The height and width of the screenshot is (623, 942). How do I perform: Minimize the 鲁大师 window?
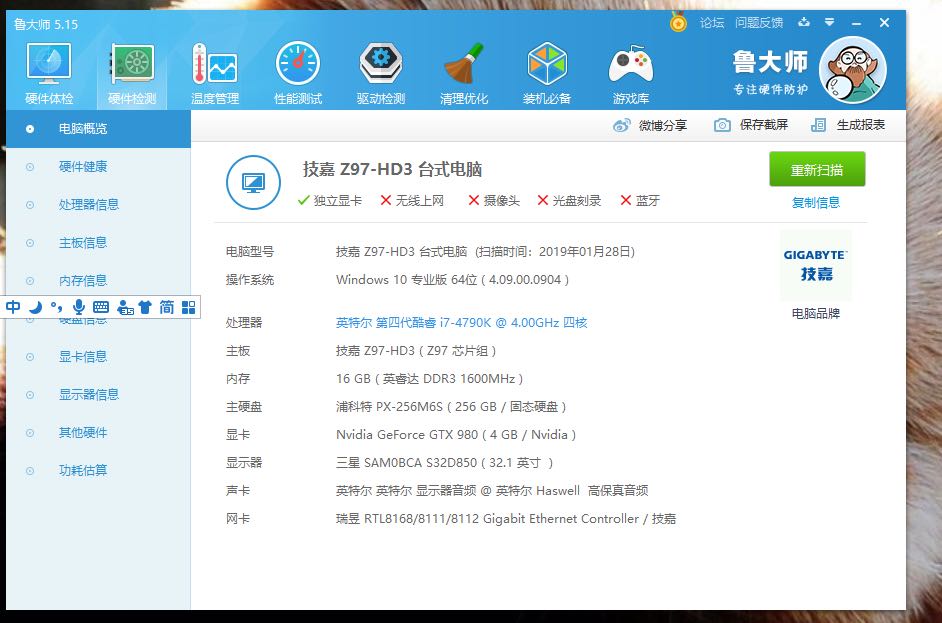point(857,23)
